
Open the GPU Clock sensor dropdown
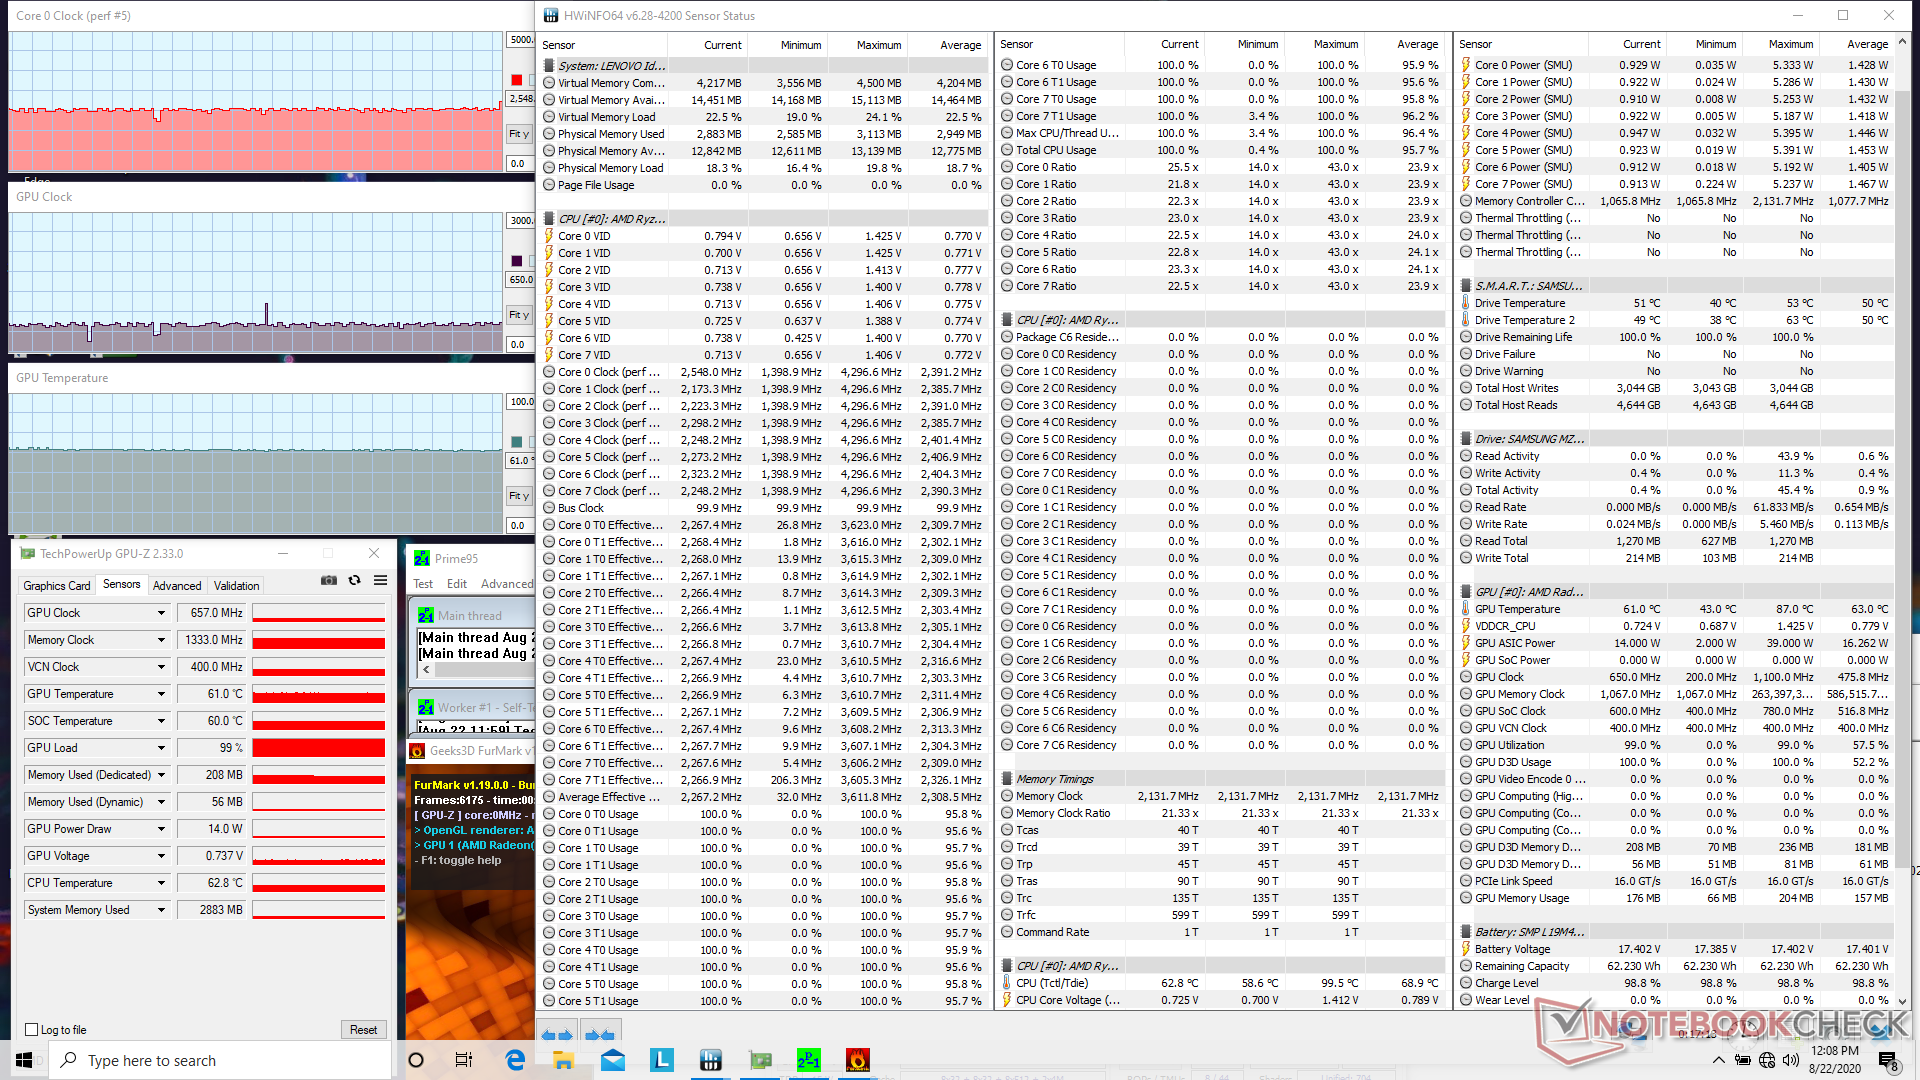[x=160, y=613]
